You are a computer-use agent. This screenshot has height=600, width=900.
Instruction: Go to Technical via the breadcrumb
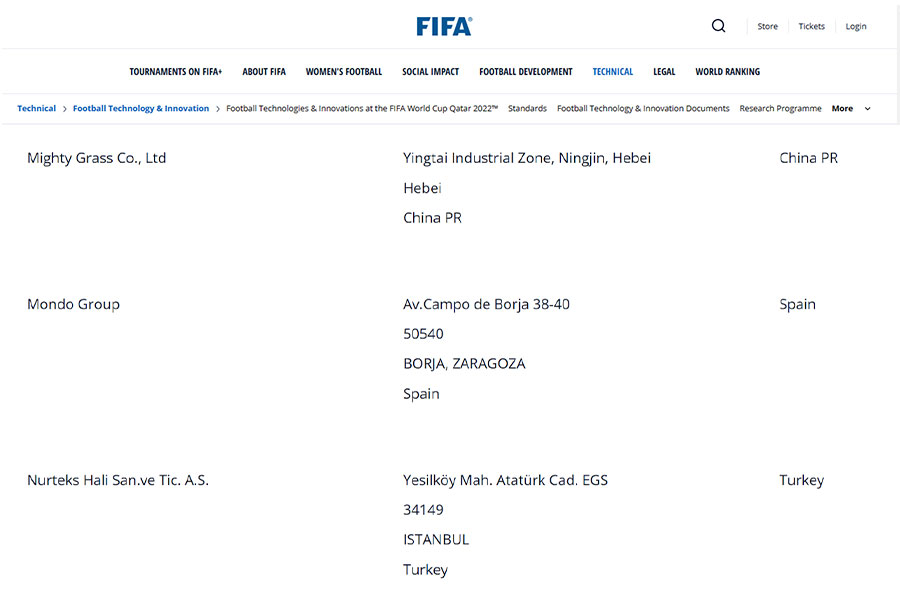pyautogui.click(x=36, y=108)
